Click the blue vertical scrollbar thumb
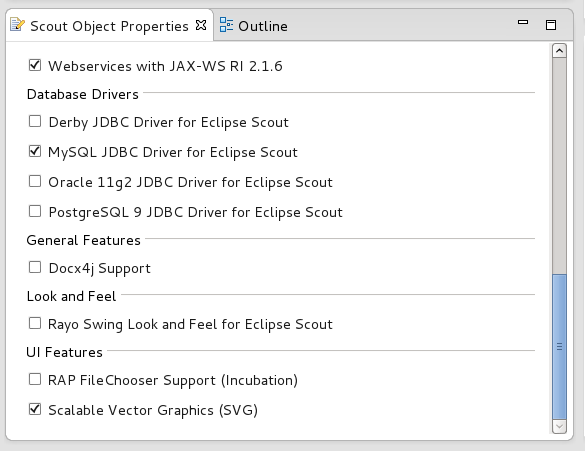Screen dimensions: 585x451 tap(559, 347)
